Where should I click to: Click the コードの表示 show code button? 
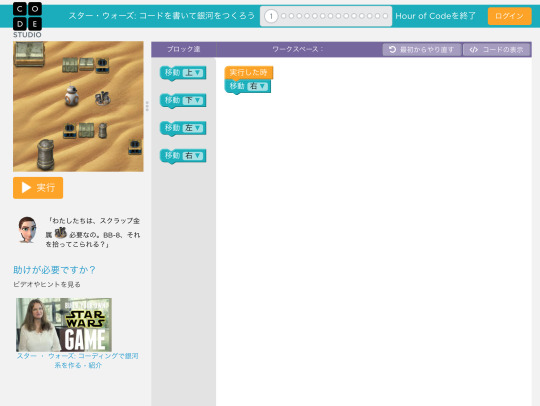[x=497, y=50]
